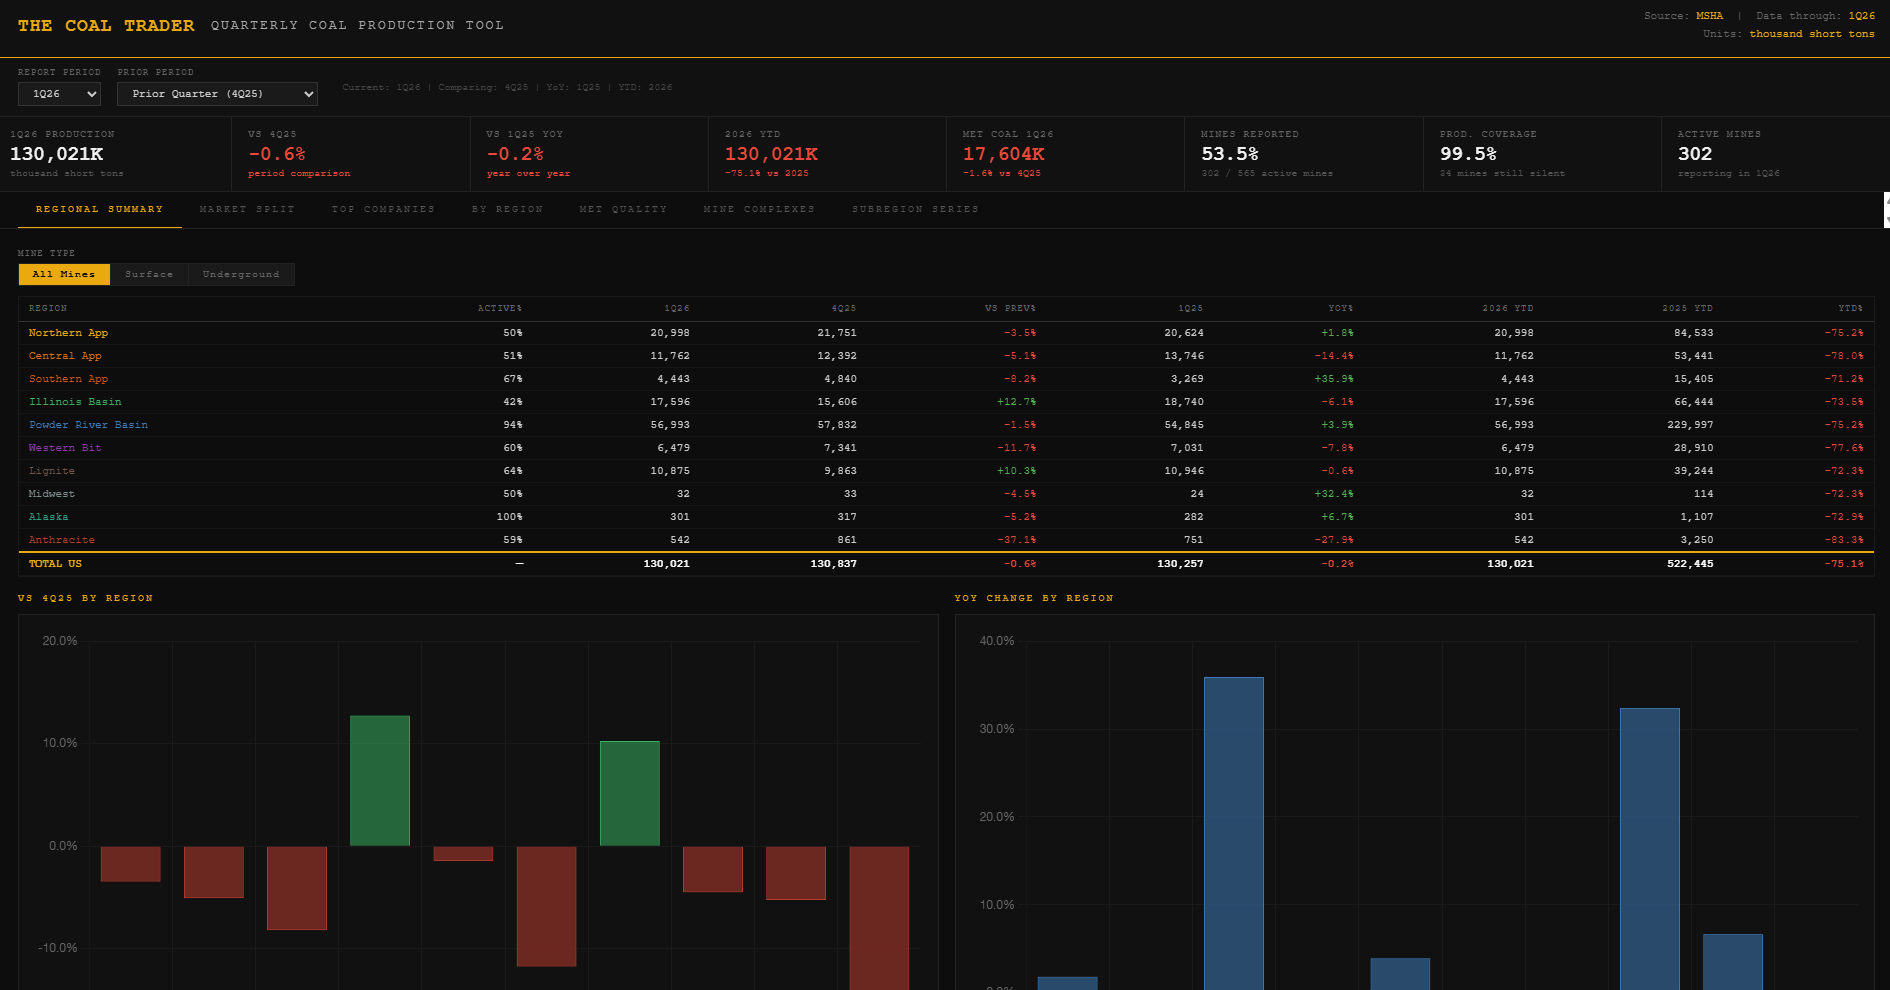
Task: Click the VS 4Q25 card value -0.6%
Action: pyautogui.click(x=277, y=154)
